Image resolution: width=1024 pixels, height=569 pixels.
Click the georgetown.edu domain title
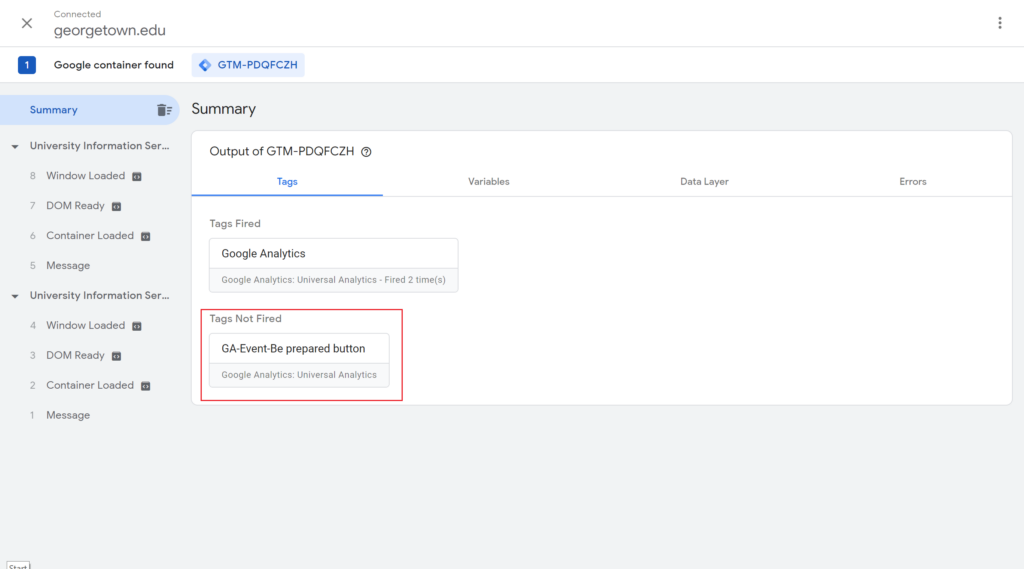click(x=110, y=31)
